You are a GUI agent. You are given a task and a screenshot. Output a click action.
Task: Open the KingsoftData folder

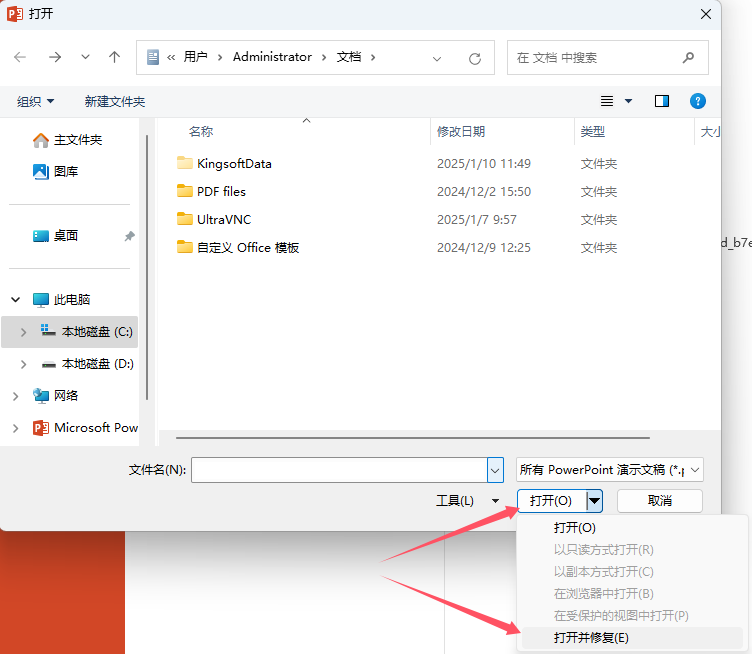[x=234, y=163]
